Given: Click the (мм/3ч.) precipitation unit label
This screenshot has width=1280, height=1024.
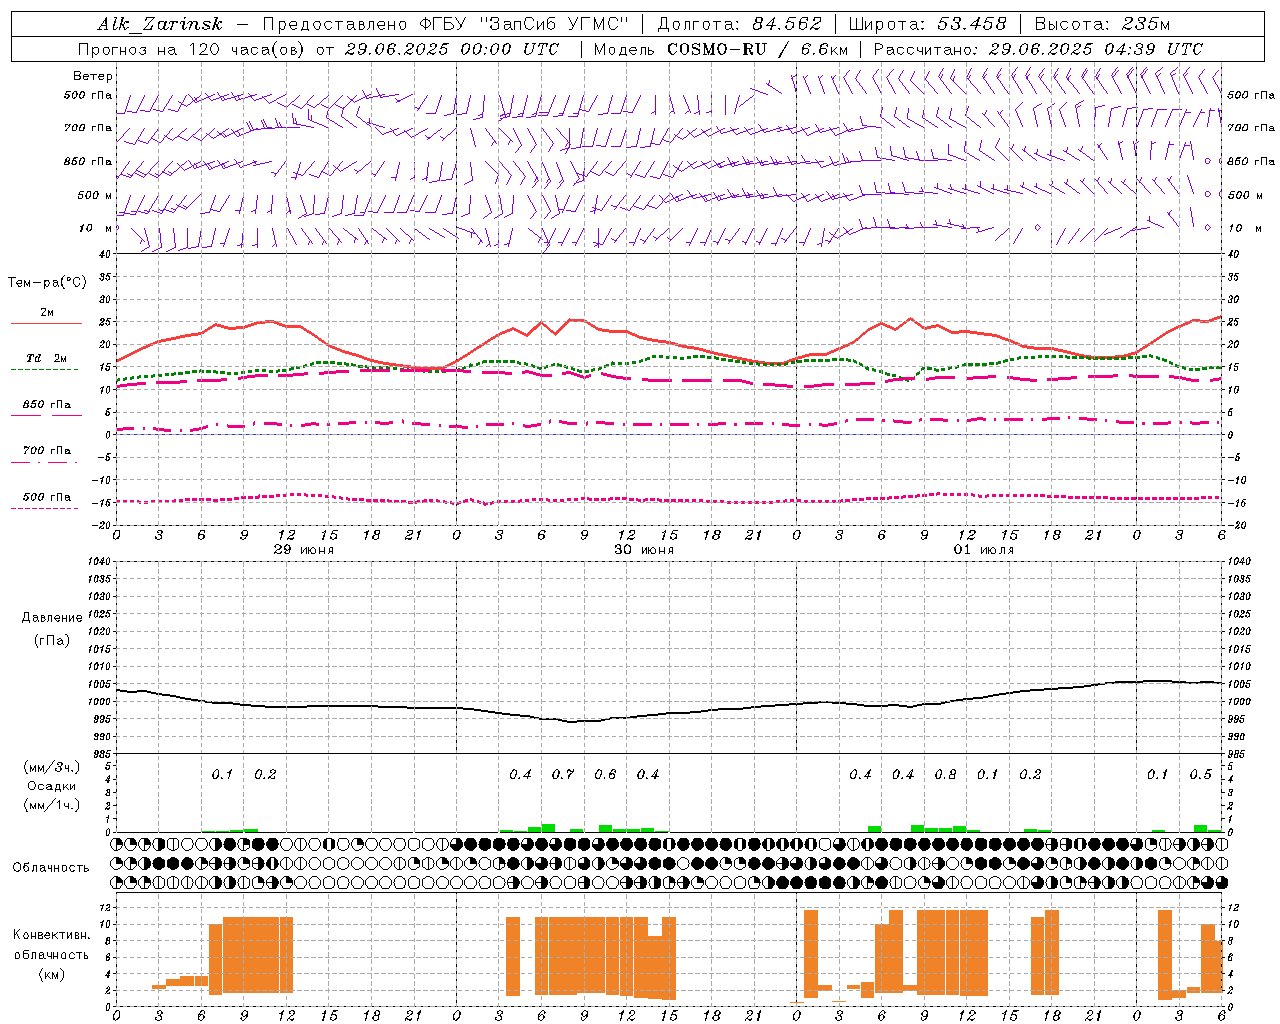Looking at the screenshot, I should [52, 767].
